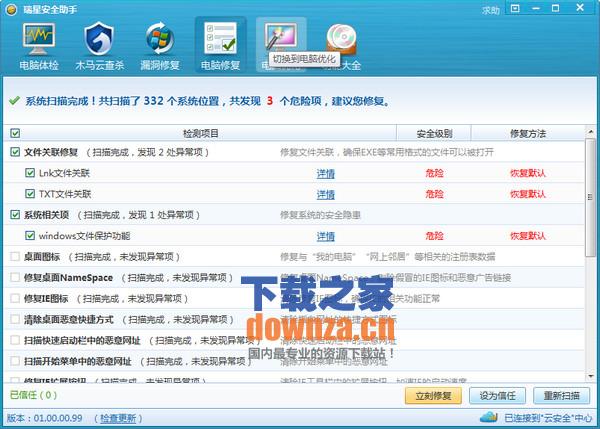Open the 电脑体检 monitor icon
Image resolution: width=600 pixels, height=429 pixels.
39,39
